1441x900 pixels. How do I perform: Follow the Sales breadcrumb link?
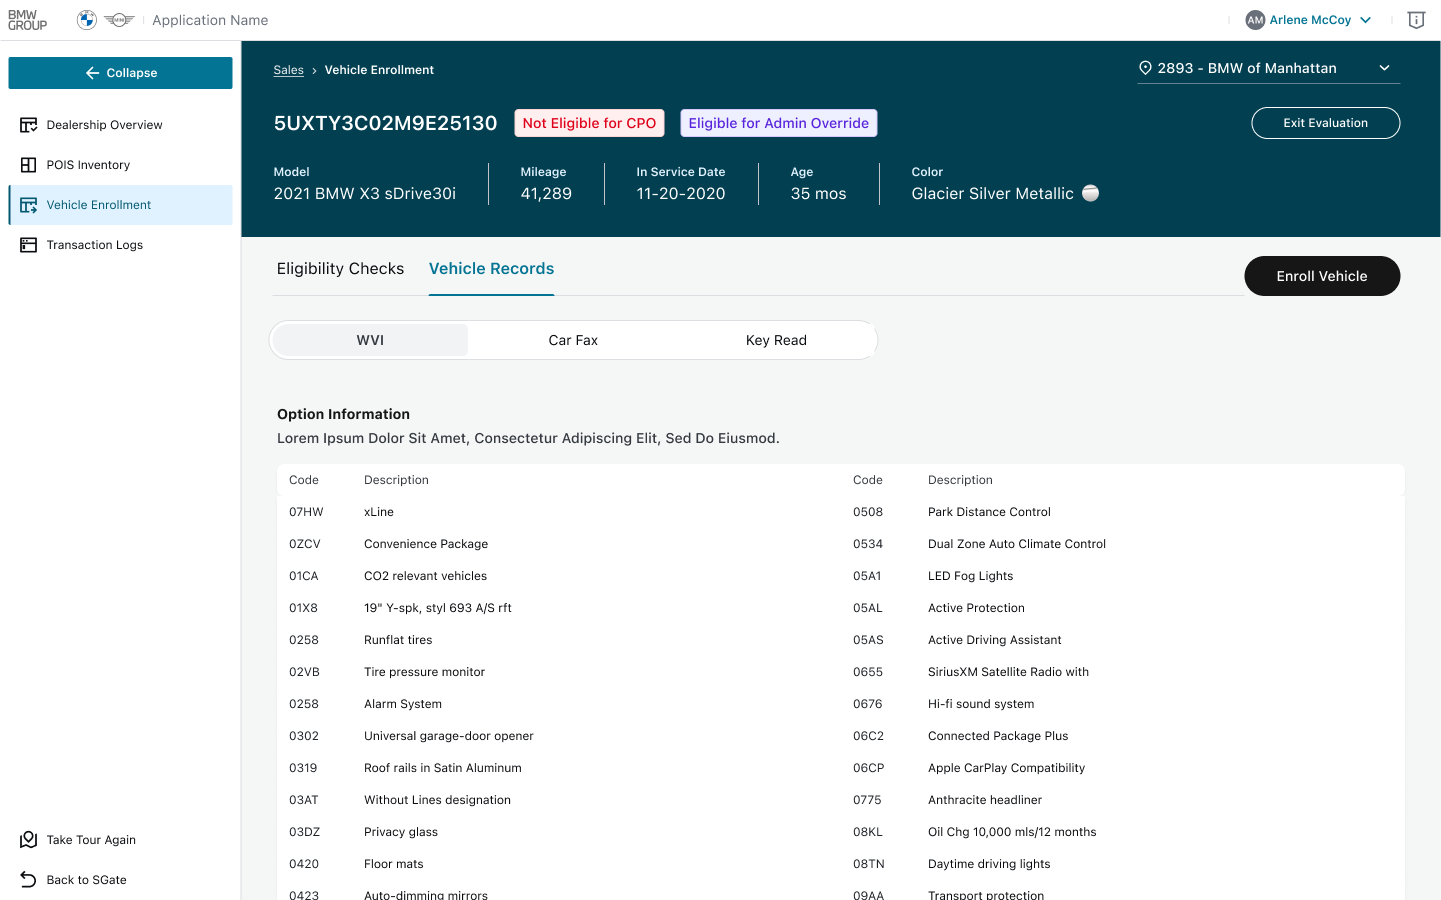288,70
